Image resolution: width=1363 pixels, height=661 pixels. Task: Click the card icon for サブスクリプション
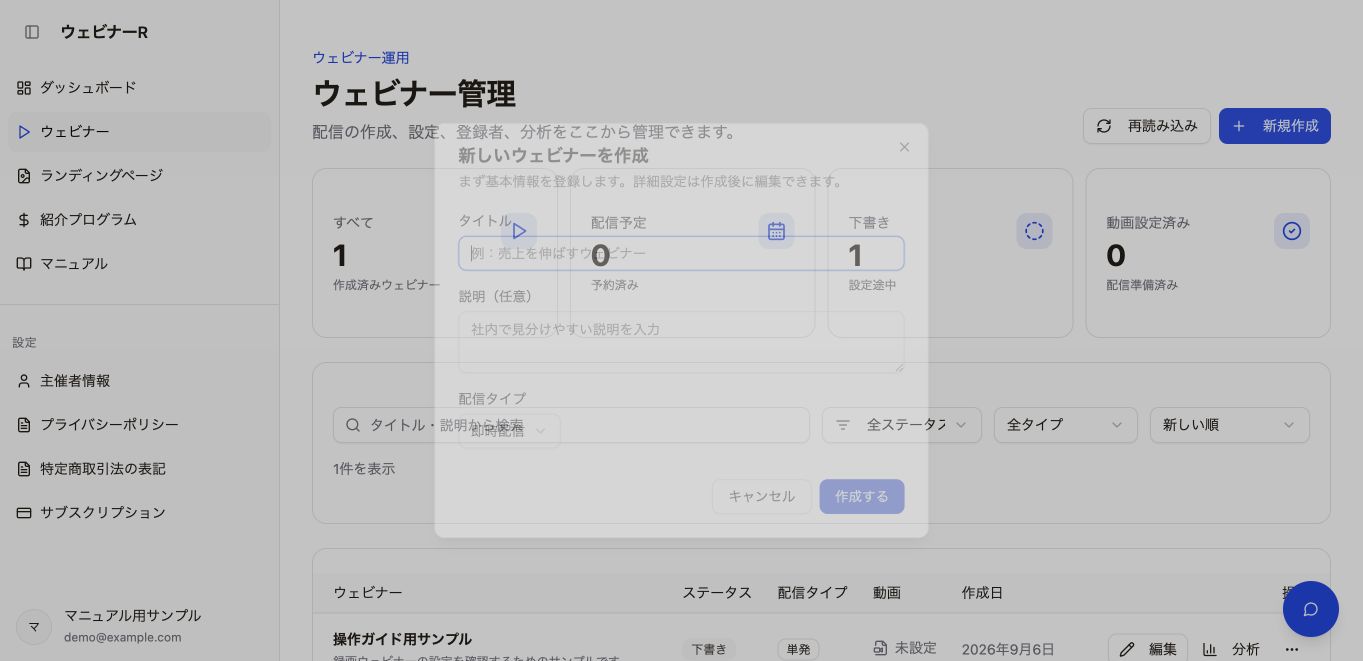pos(24,513)
